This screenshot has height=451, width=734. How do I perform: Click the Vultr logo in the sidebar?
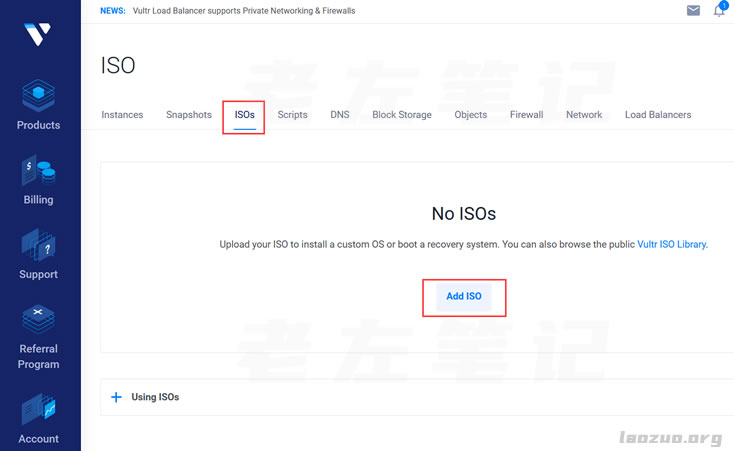click(37, 34)
